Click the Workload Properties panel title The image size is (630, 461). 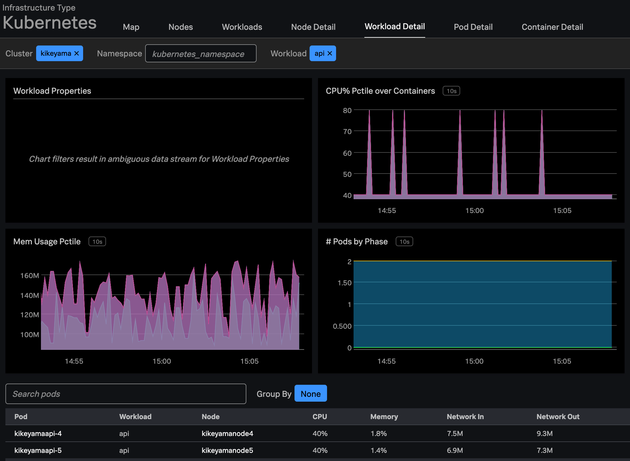click(x=52, y=91)
